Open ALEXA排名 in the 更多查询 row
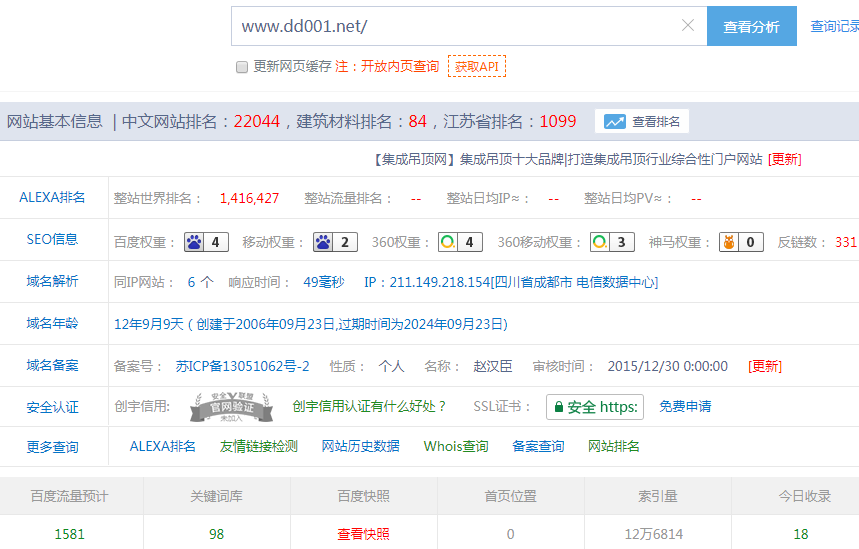 pyautogui.click(x=162, y=446)
